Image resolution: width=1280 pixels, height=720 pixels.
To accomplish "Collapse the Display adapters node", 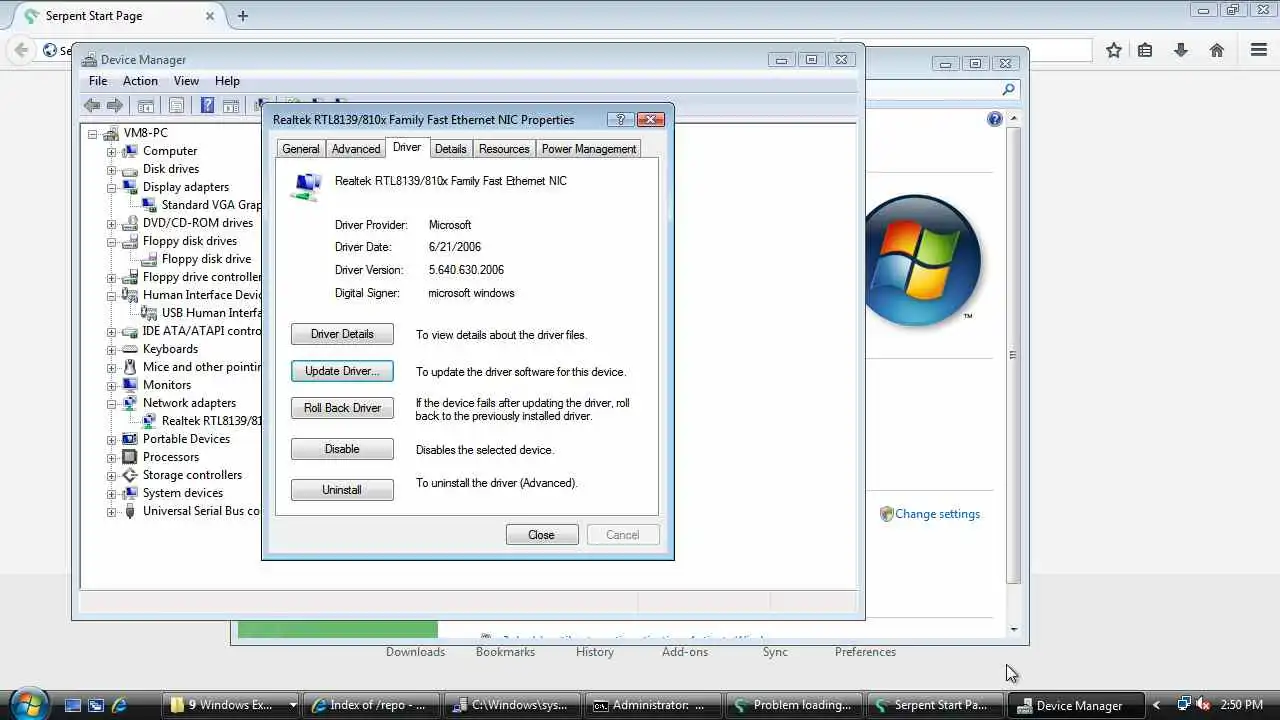I will point(112,188).
